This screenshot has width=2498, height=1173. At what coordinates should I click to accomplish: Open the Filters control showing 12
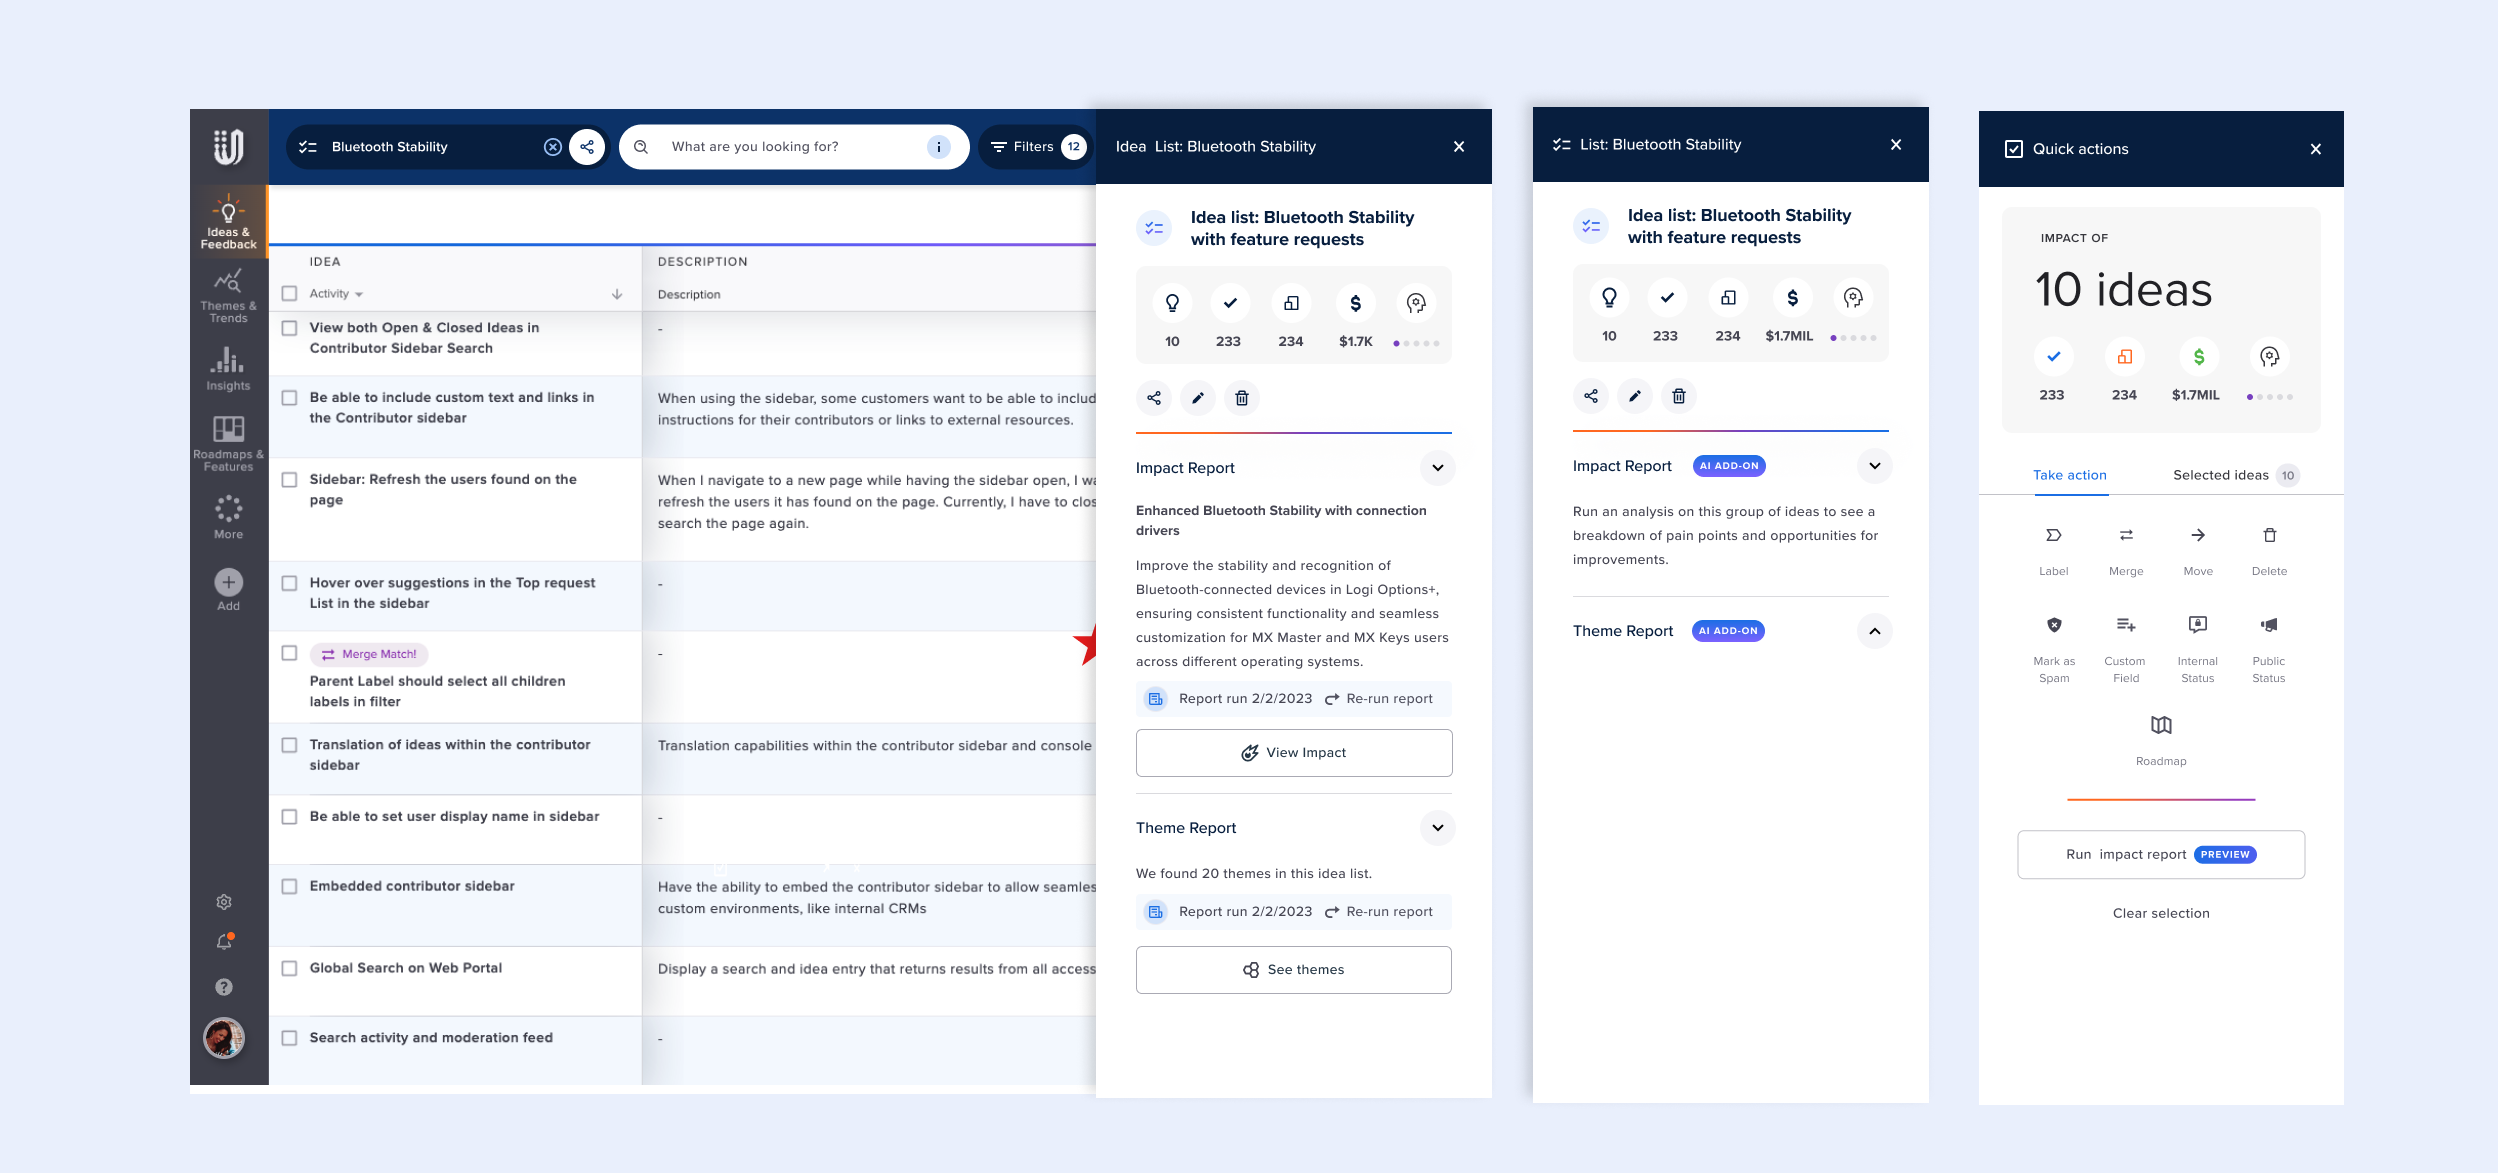tap(1037, 147)
